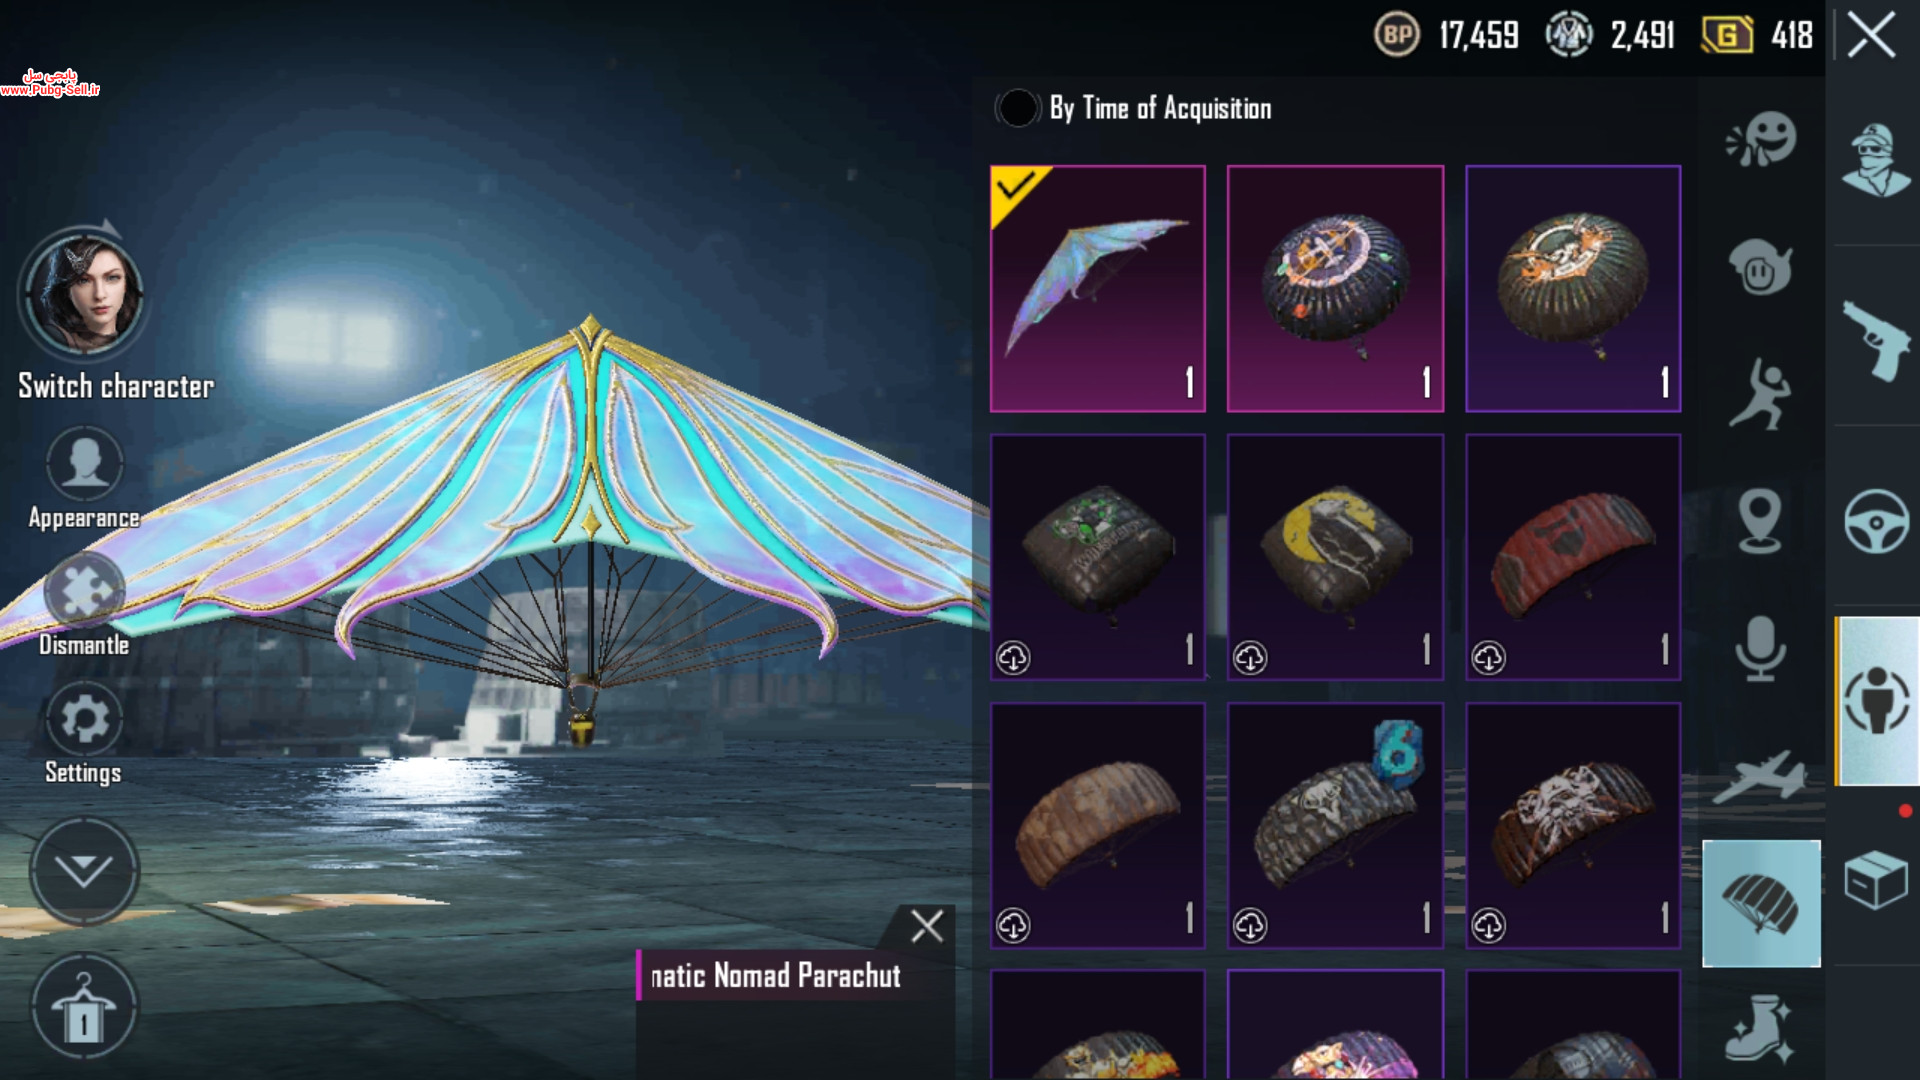Select the airplane skins category icon
Screen dimensions: 1920x1080
pyautogui.click(x=1762, y=777)
